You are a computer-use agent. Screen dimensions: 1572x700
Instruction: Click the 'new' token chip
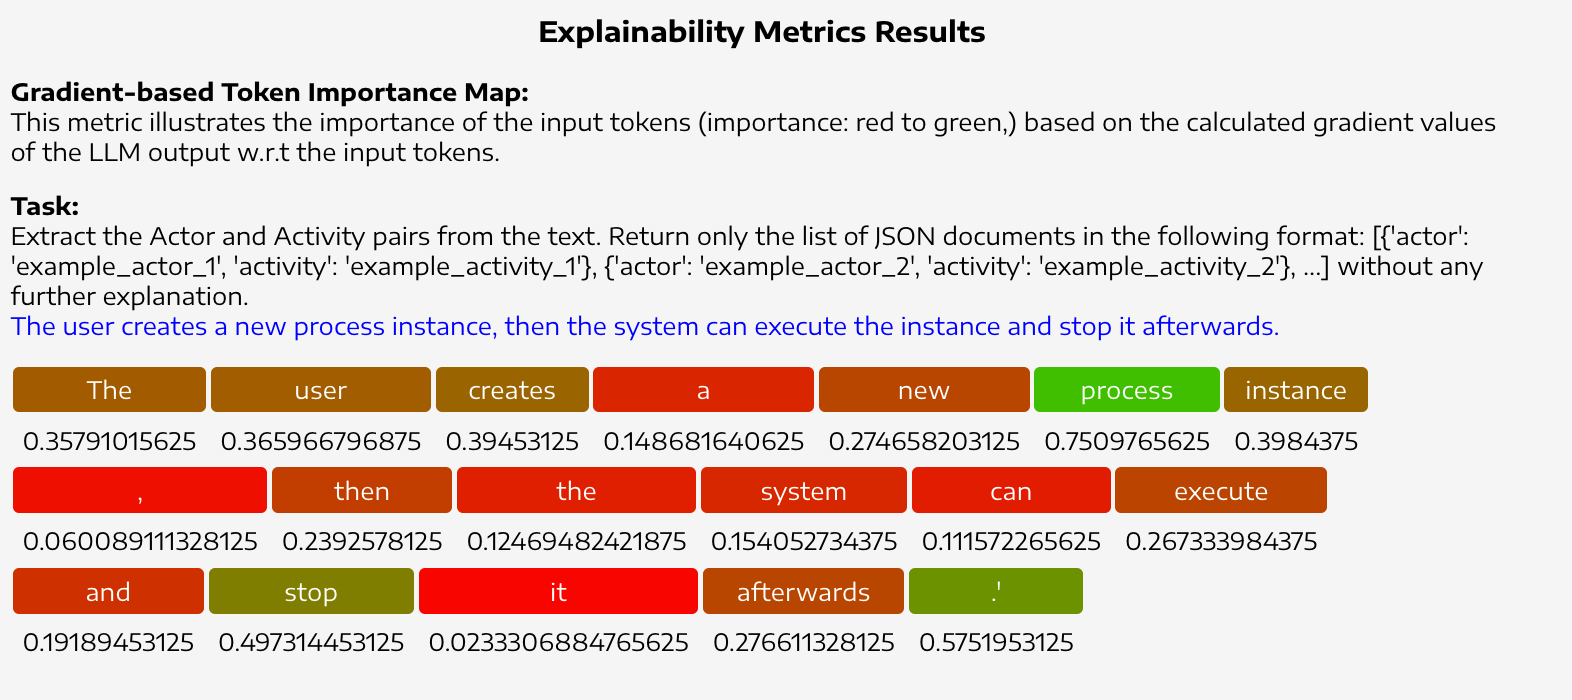point(924,390)
